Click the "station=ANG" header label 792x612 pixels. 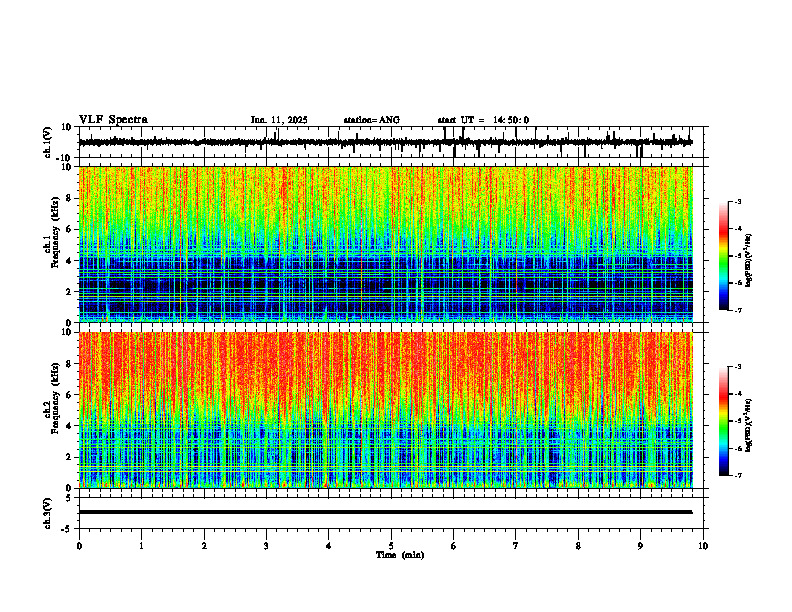pyautogui.click(x=372, y=120)
